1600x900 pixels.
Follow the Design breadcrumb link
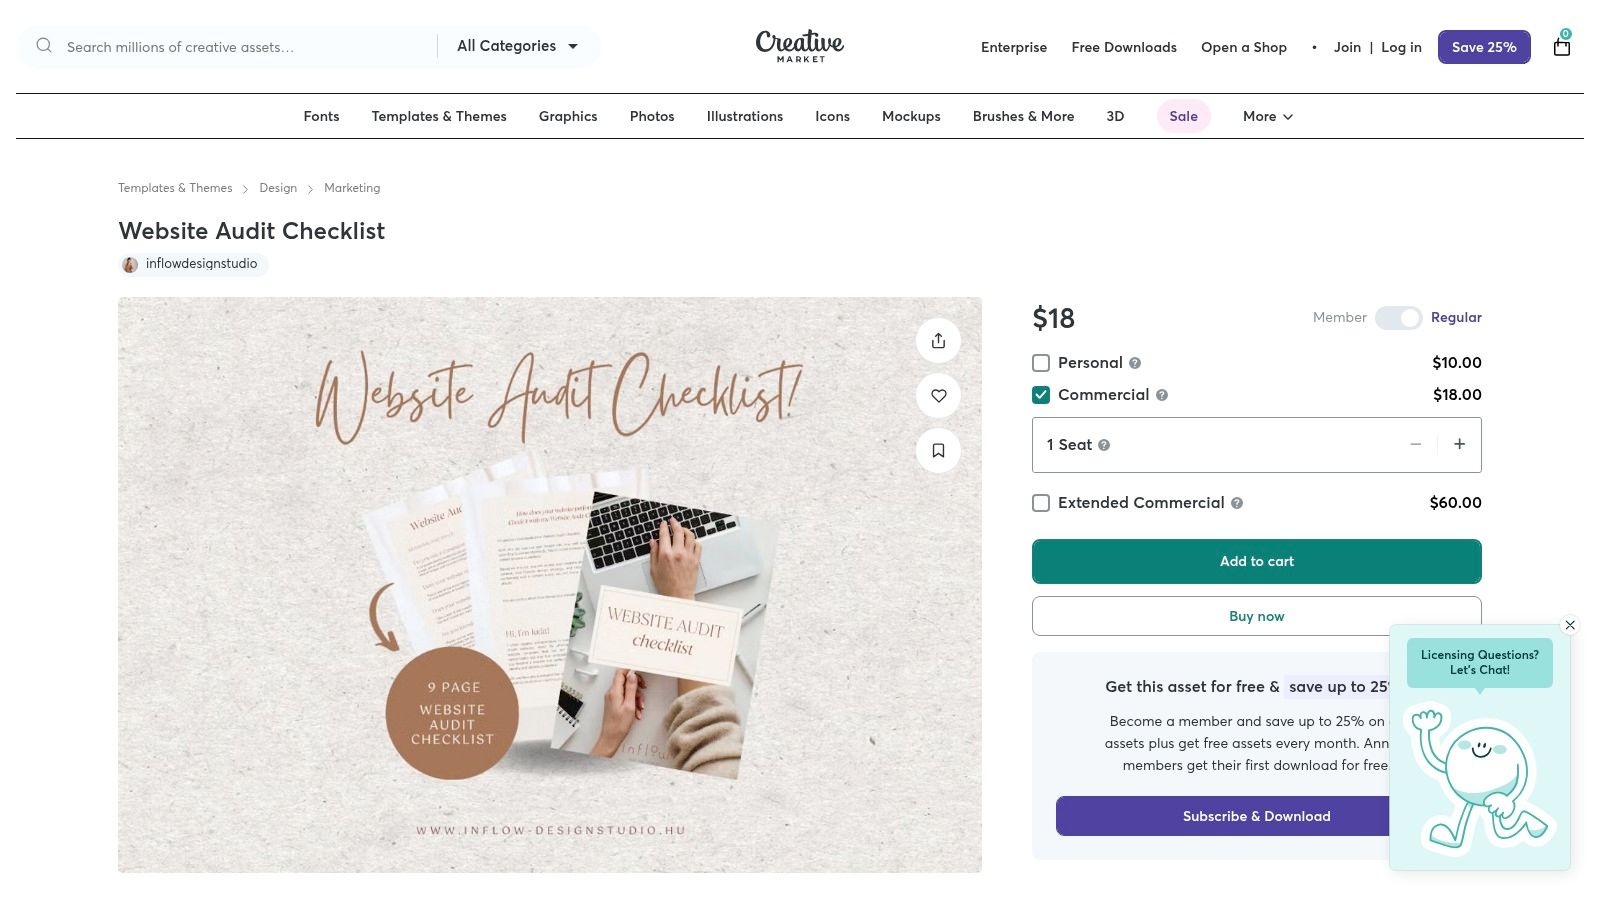point(278,188)
